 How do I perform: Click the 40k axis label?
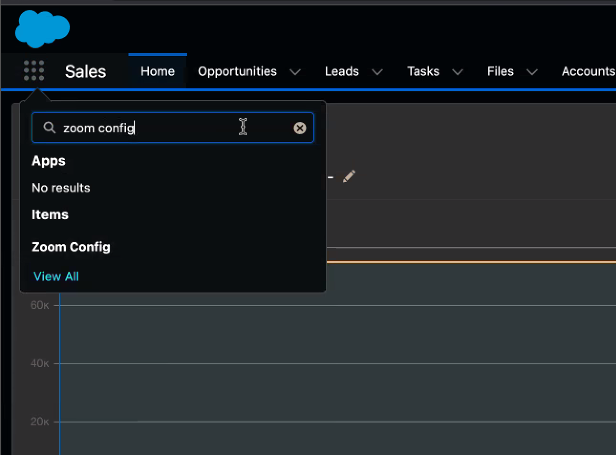(40, 363)
